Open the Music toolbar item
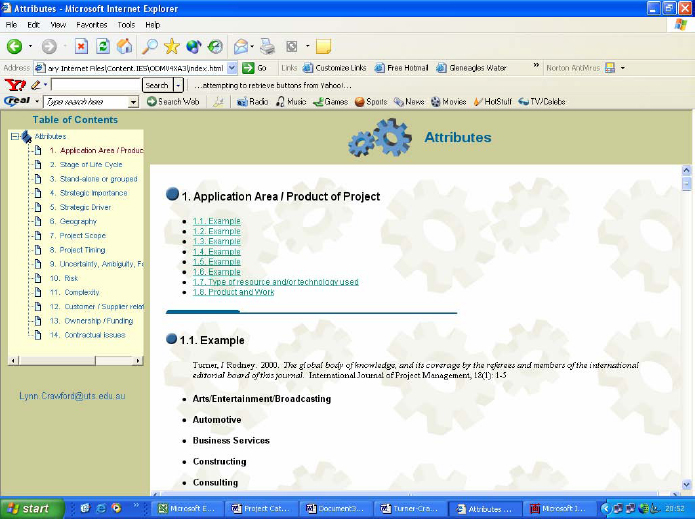 [x=291, y=101]
